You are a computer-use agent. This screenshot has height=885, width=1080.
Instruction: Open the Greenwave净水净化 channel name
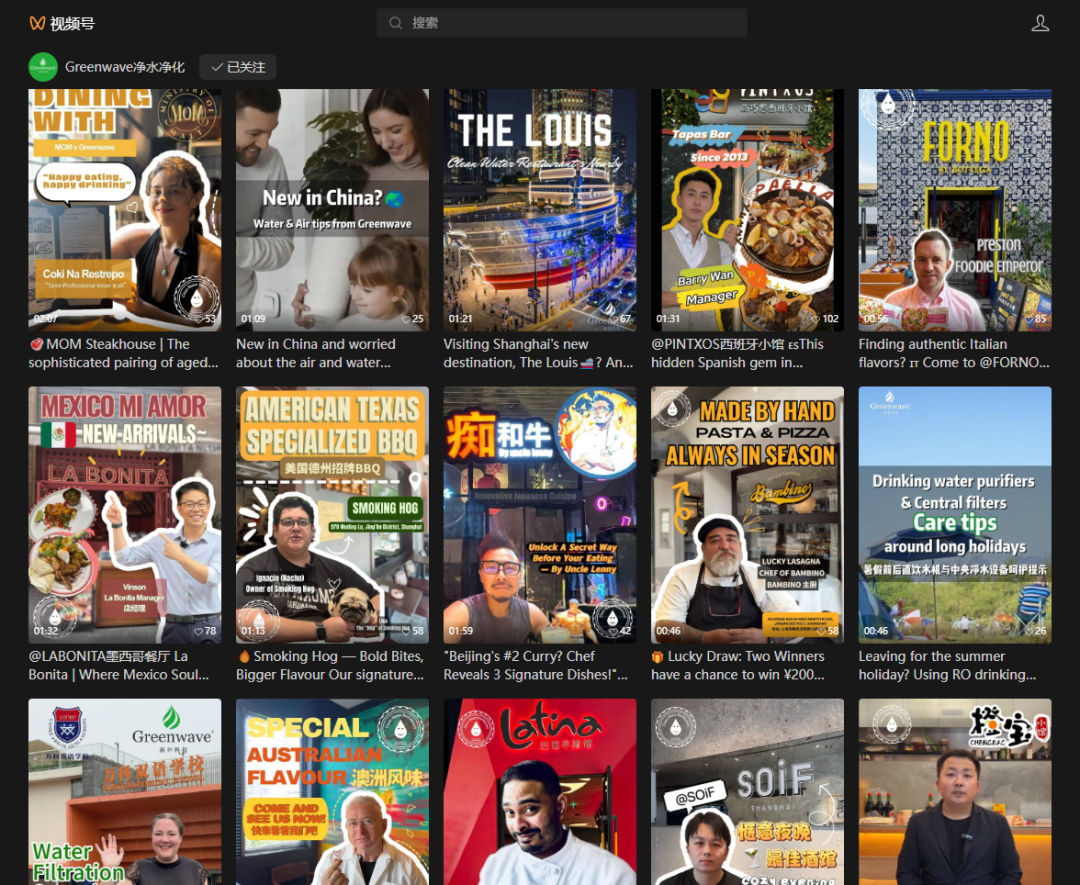pyautogui.click(x=125, y=67)
